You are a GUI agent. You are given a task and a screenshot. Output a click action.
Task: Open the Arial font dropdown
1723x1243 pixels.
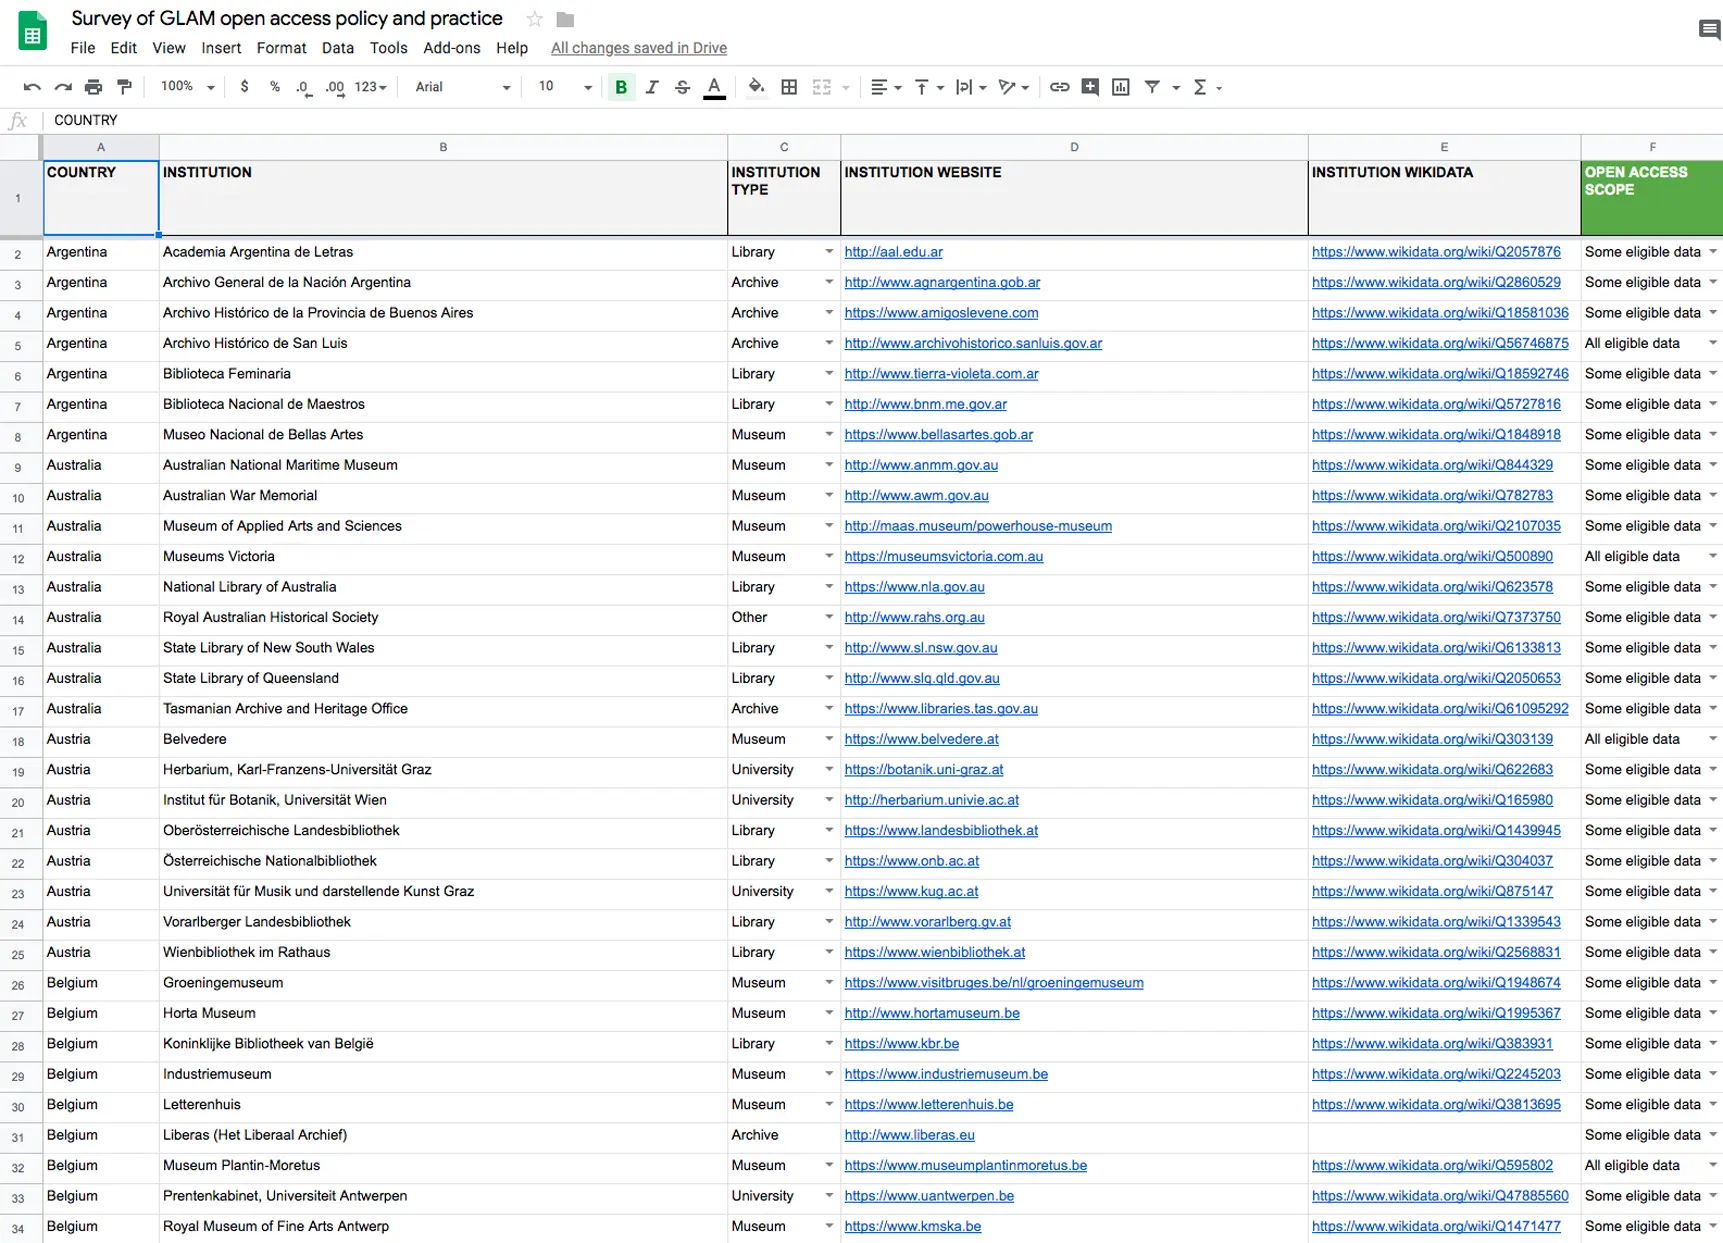pos(462,87)
